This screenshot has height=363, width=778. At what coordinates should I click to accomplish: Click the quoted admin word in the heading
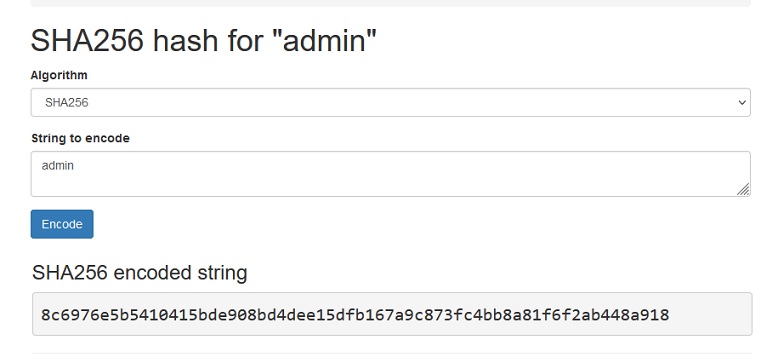[324, 40]
